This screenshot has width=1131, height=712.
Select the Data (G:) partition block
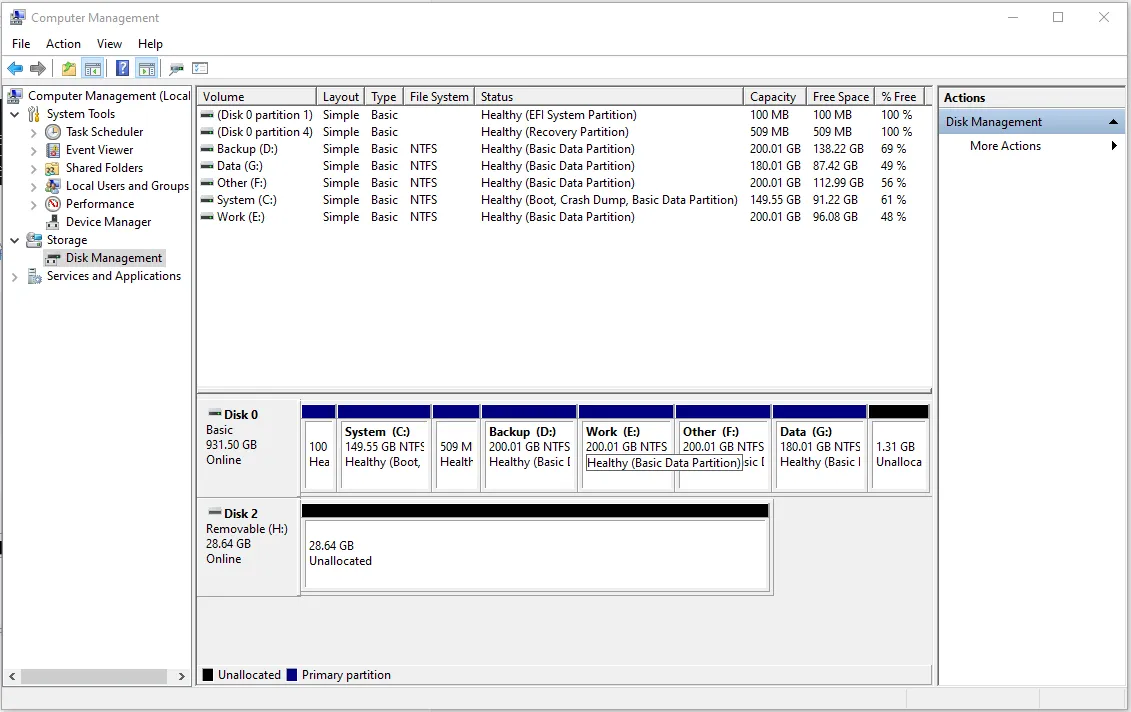coord(819,448)
